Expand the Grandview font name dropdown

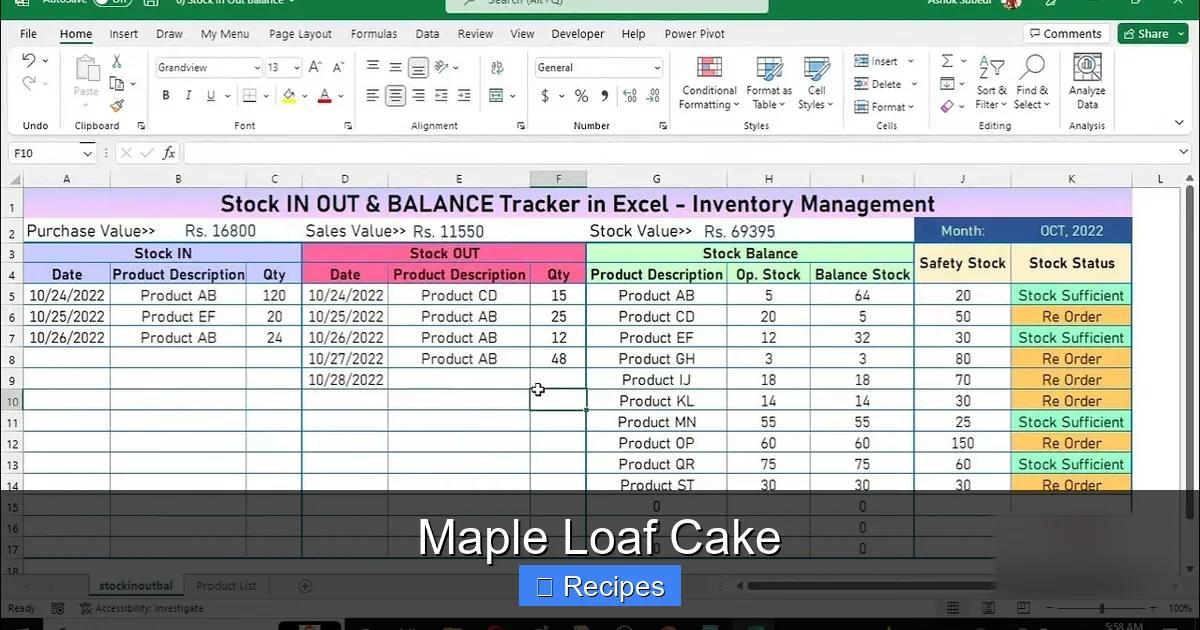click(255, 68)
